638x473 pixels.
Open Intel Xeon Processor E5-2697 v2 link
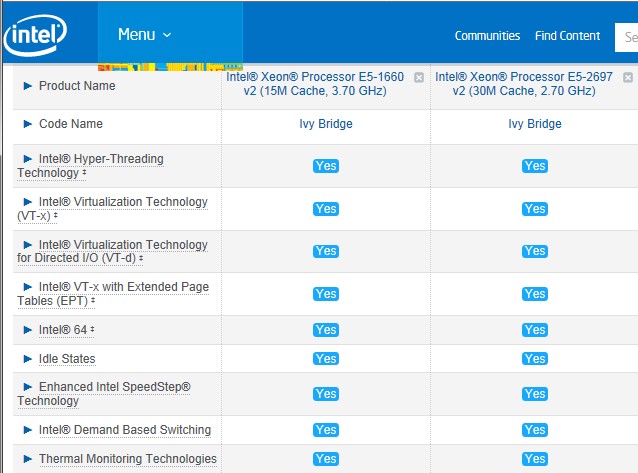click(x=524, y=84)
